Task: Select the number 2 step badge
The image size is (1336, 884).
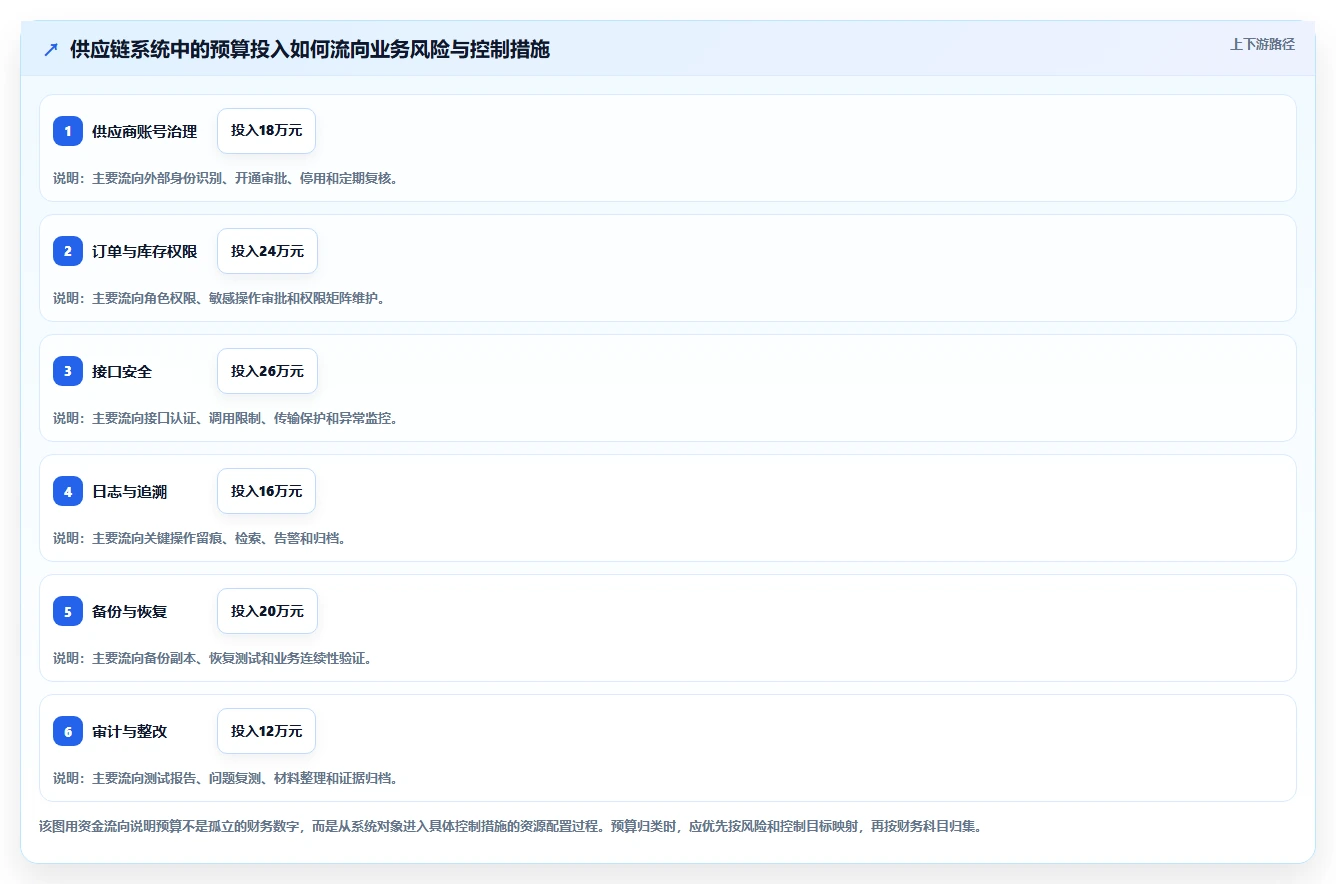Action: pyautogui.click(x=68, y=251)
